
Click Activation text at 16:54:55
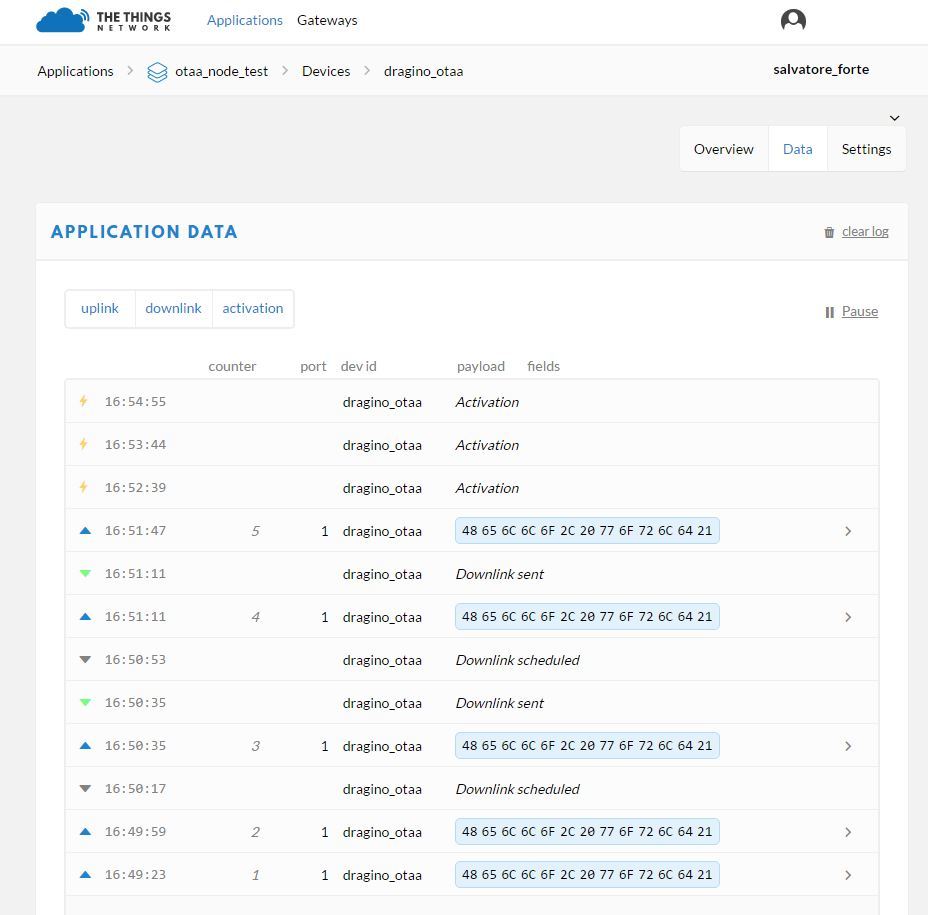tap(487, 402)
